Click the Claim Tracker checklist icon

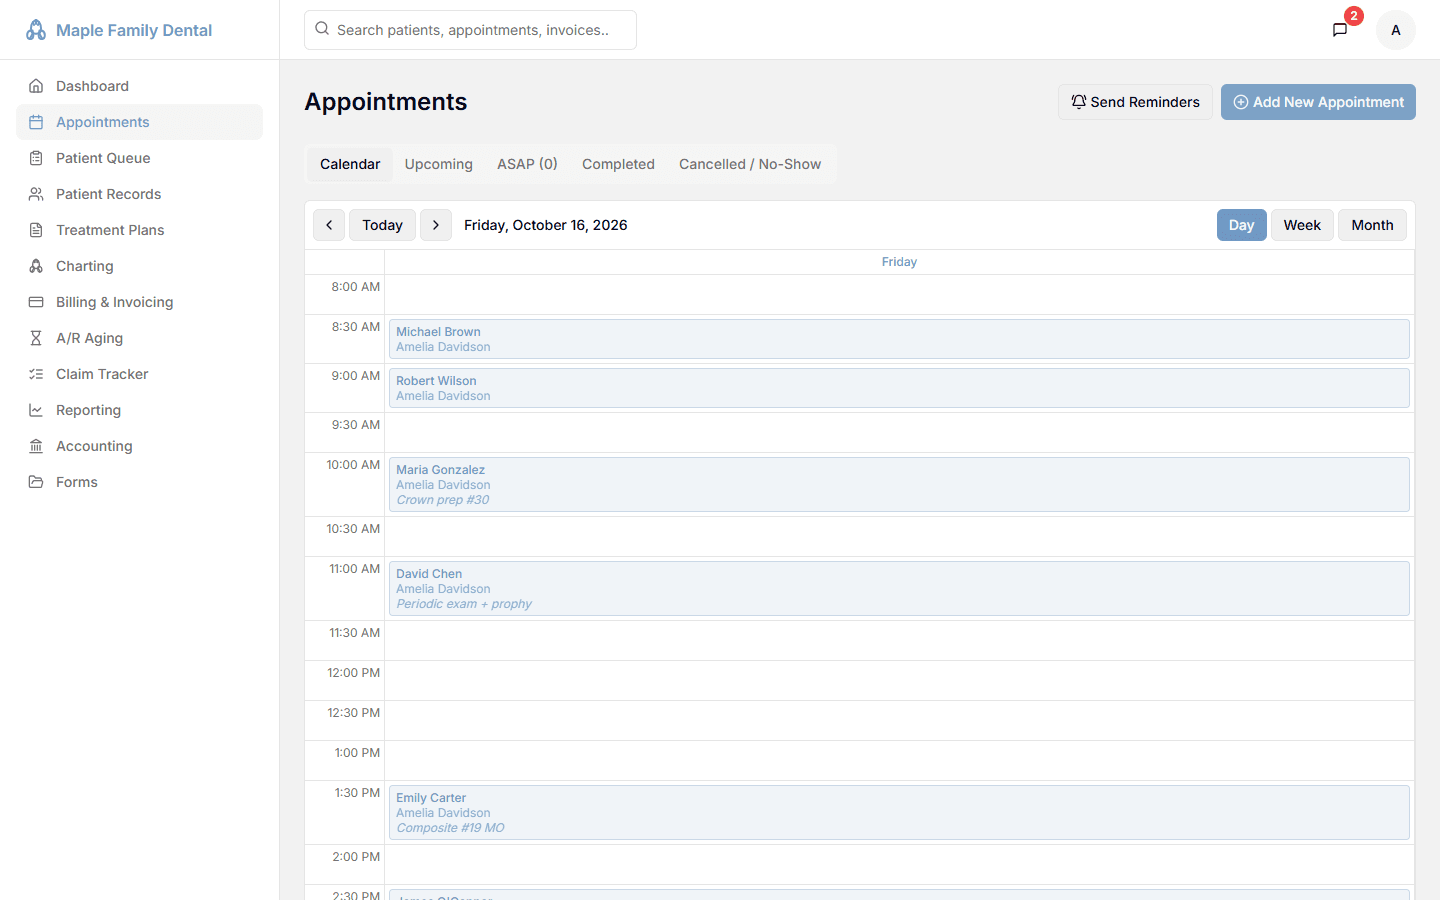point(36,374)
